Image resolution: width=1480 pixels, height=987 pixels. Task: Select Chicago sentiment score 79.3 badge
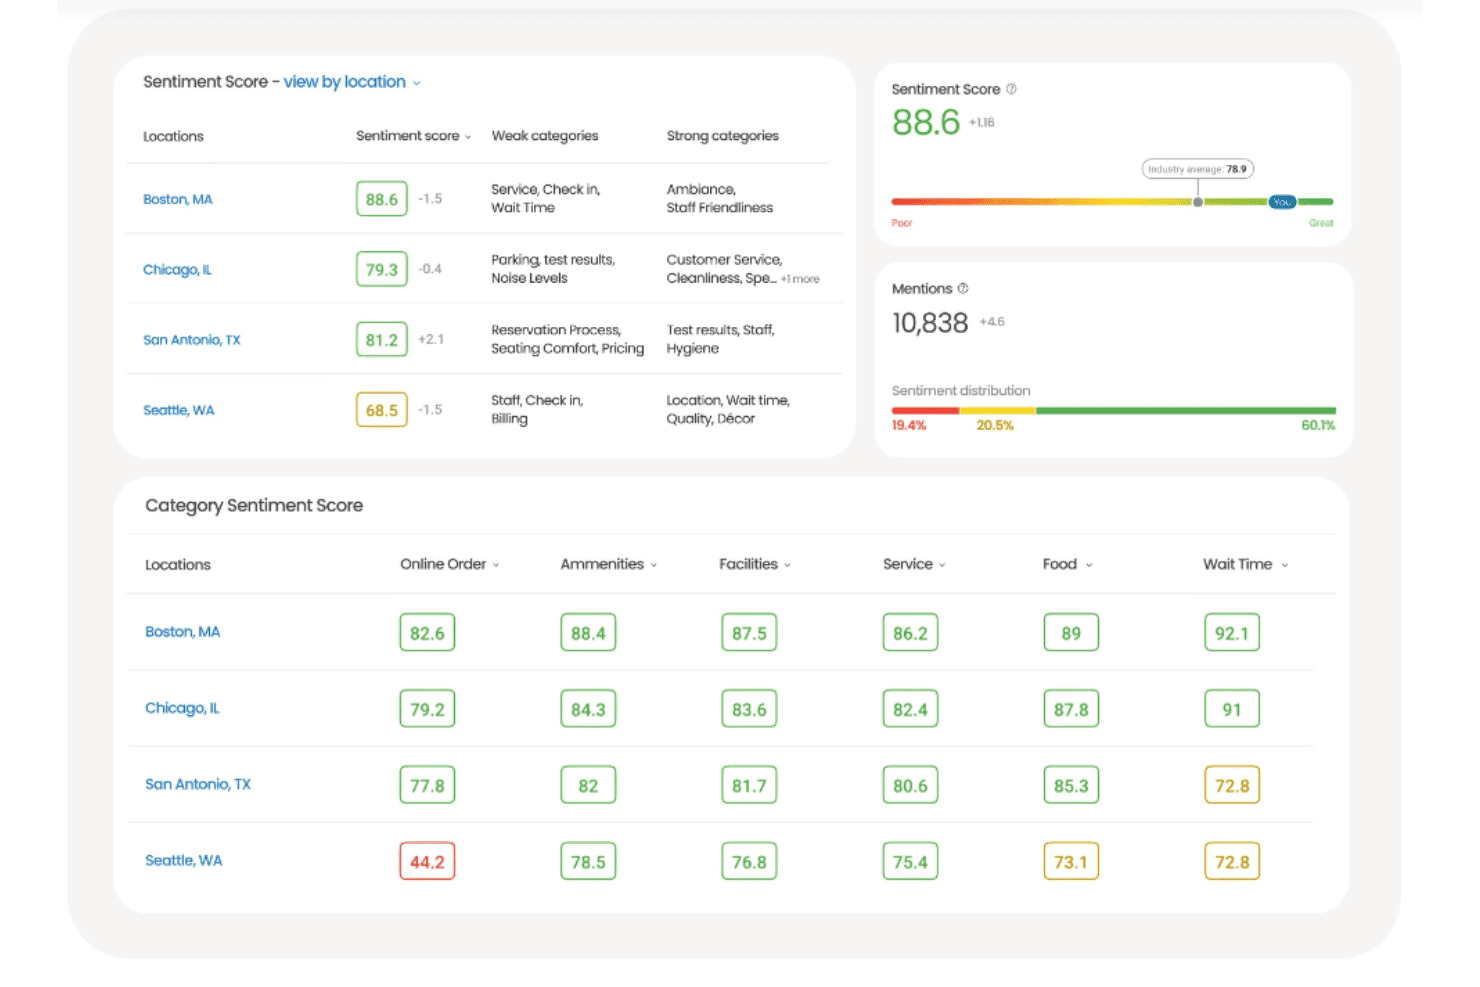pyautogui.click(x=382, y=269)
